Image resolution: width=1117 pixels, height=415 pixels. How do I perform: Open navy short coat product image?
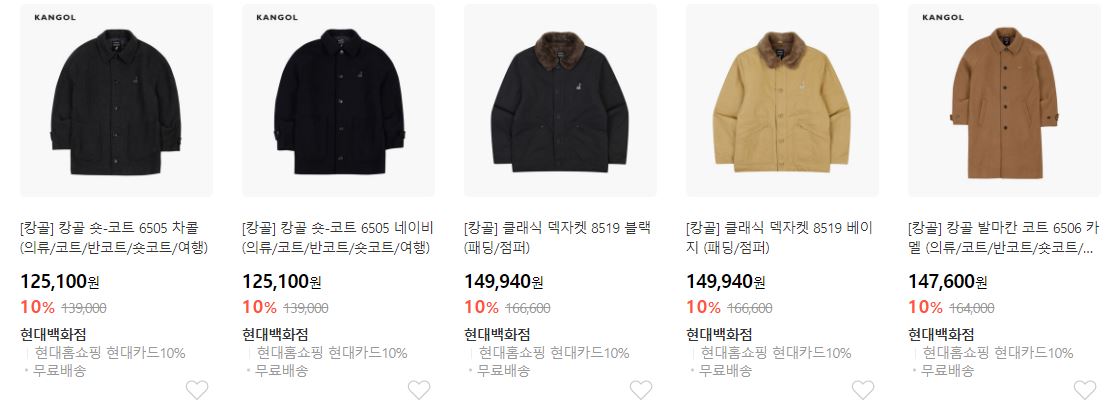pyautogui.click(x=338, y=100)
